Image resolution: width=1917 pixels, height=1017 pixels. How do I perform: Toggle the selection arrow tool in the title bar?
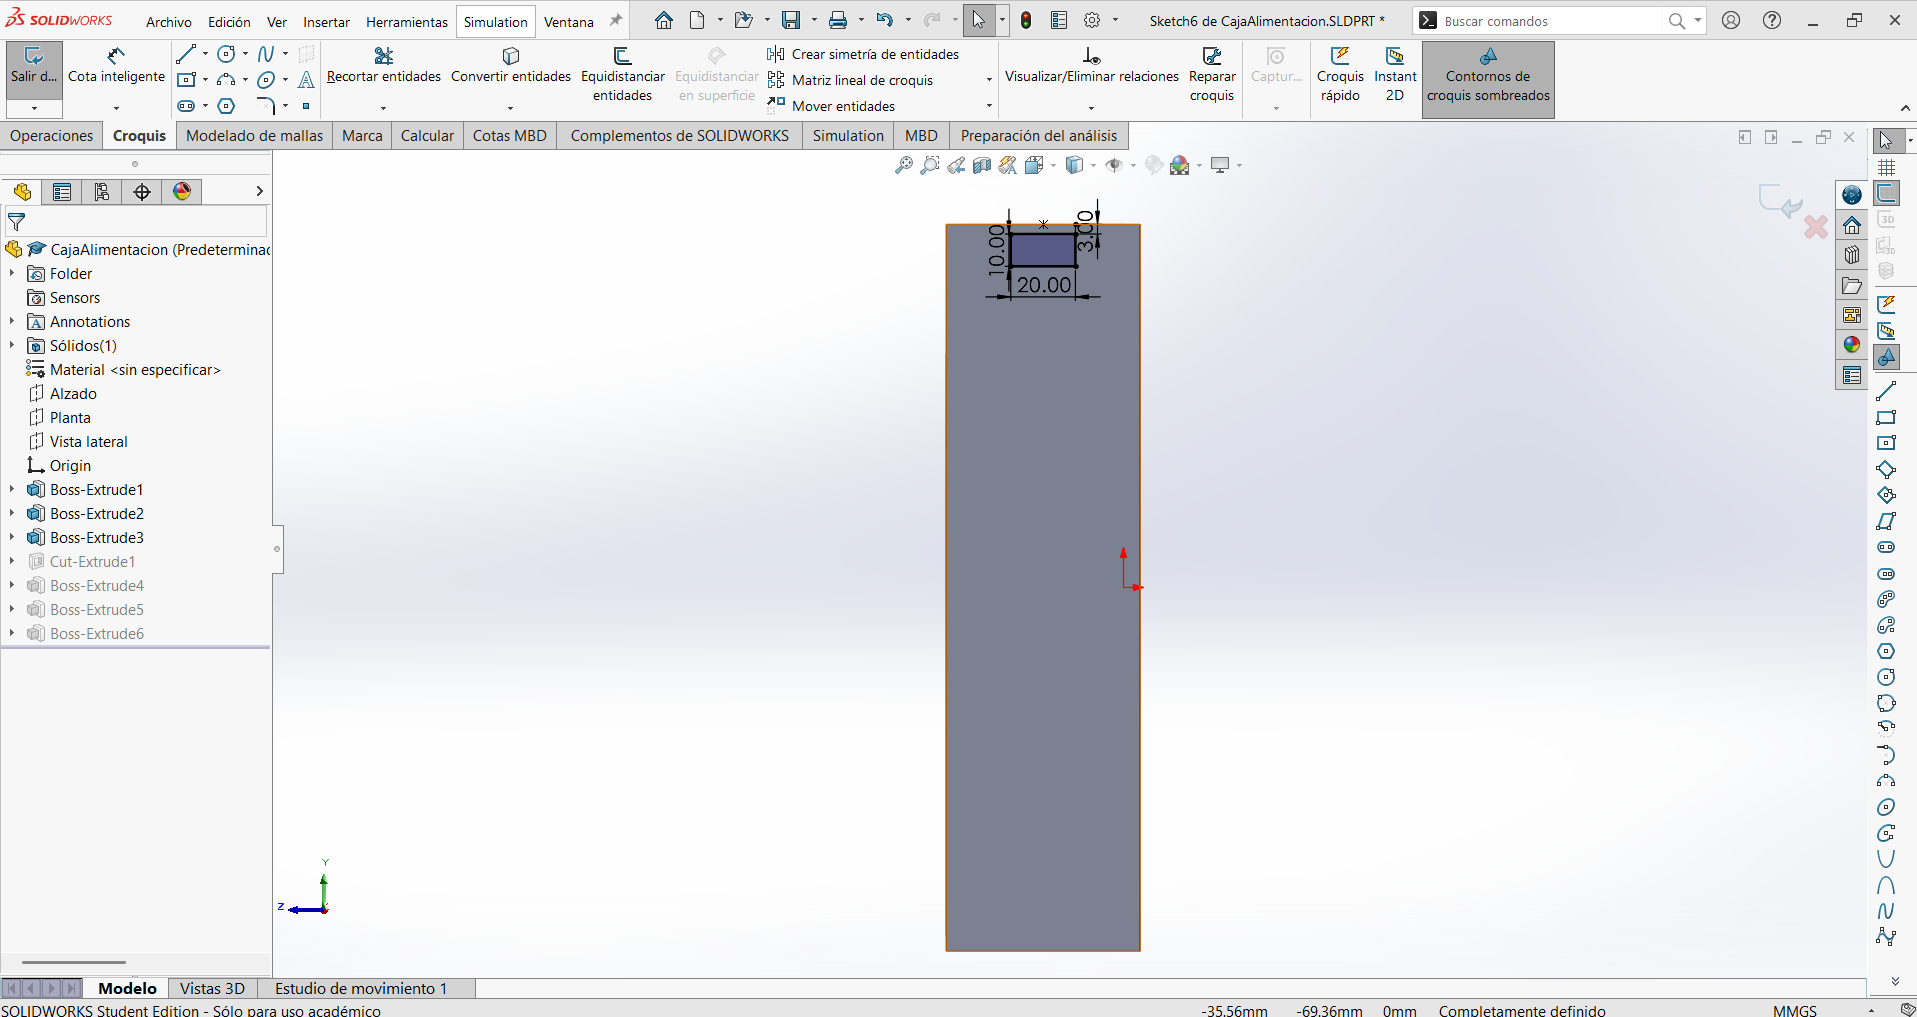click(x=978, y=20)
